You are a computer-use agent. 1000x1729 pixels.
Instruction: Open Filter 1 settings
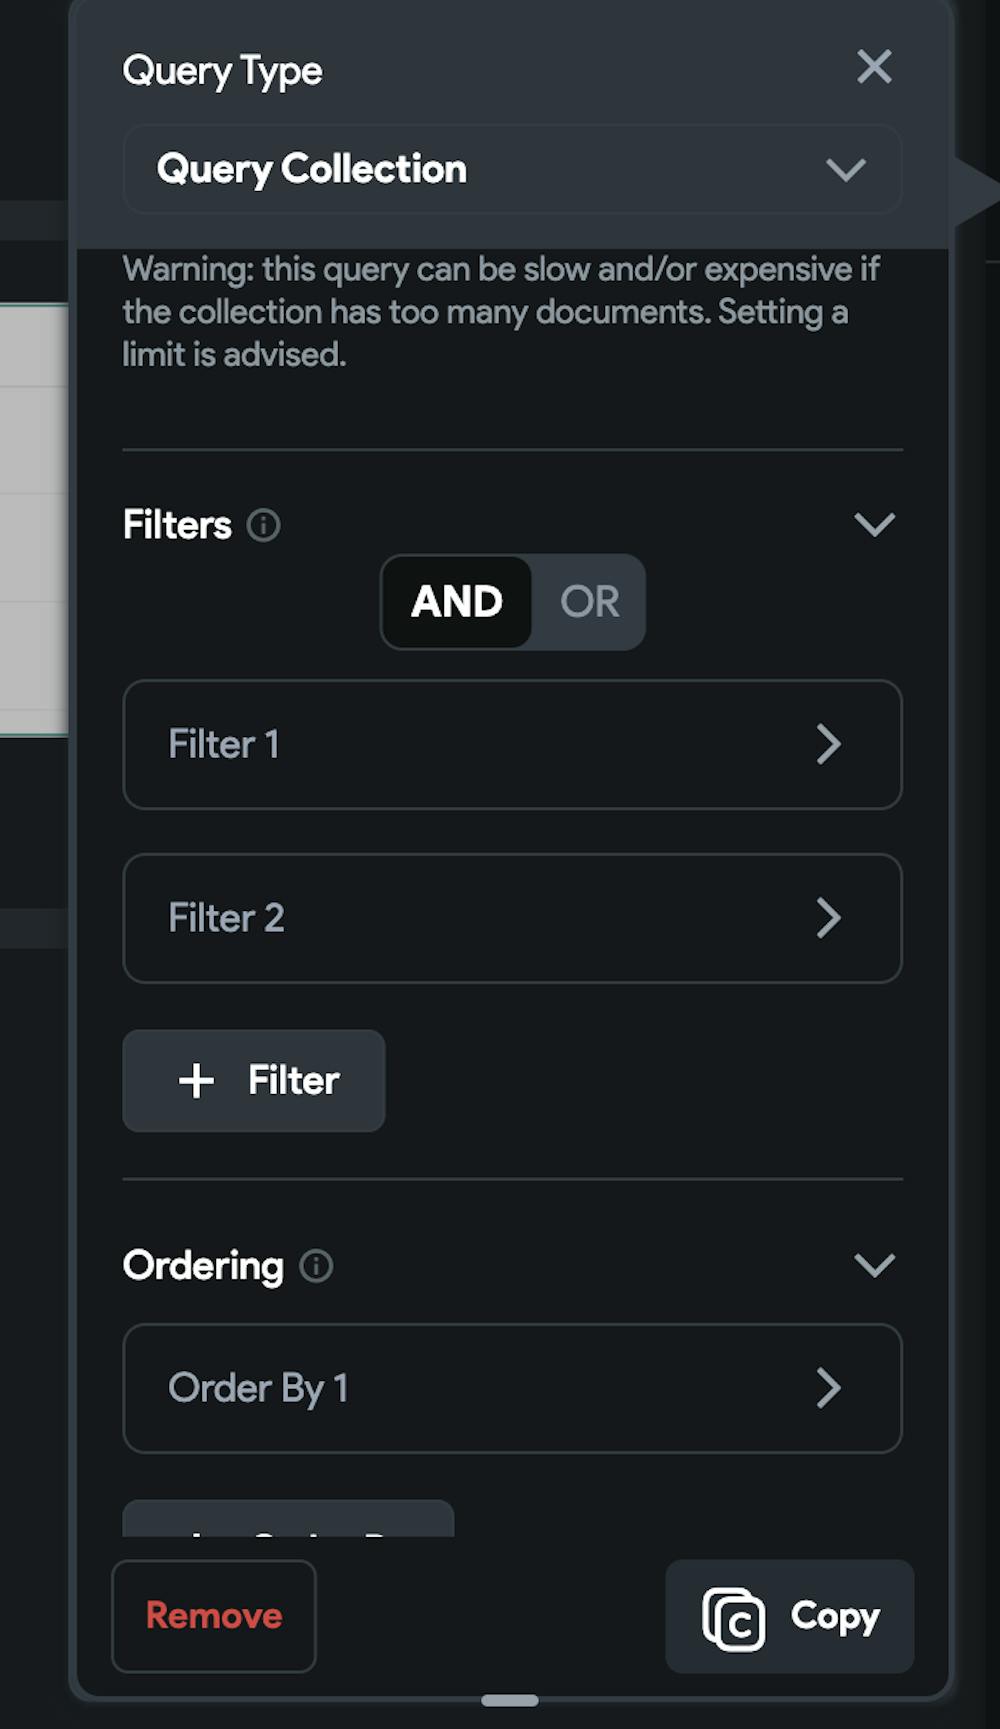pos(512,744)
